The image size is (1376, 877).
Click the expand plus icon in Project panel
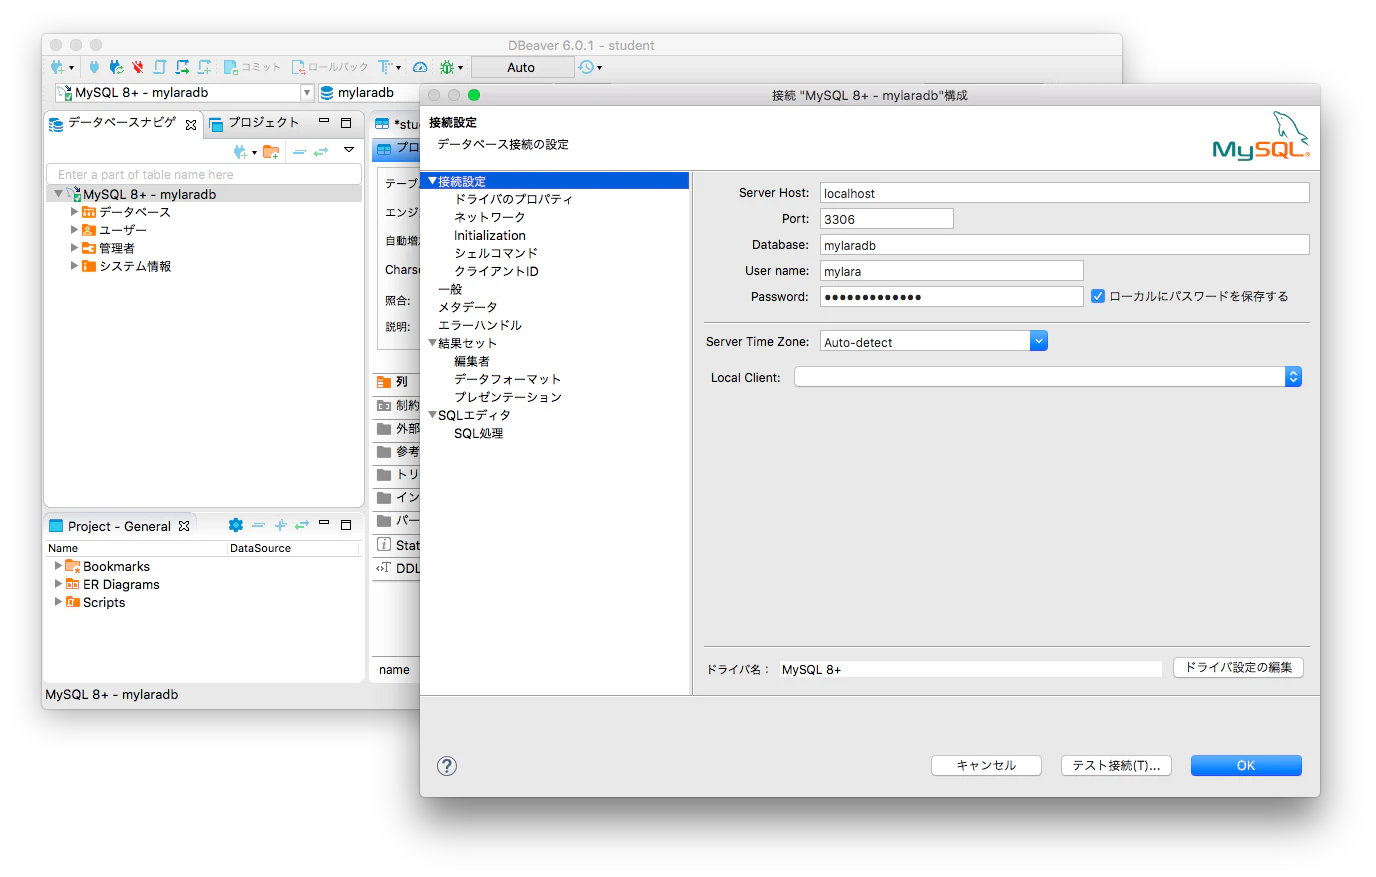pos(280,525)
